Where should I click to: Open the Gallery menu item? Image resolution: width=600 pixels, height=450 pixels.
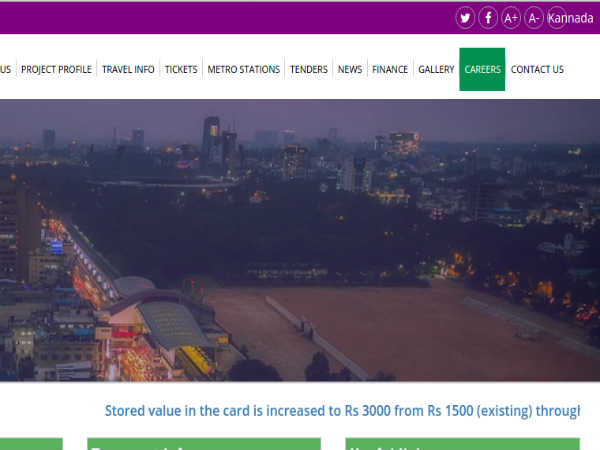[x=436, y=69]
